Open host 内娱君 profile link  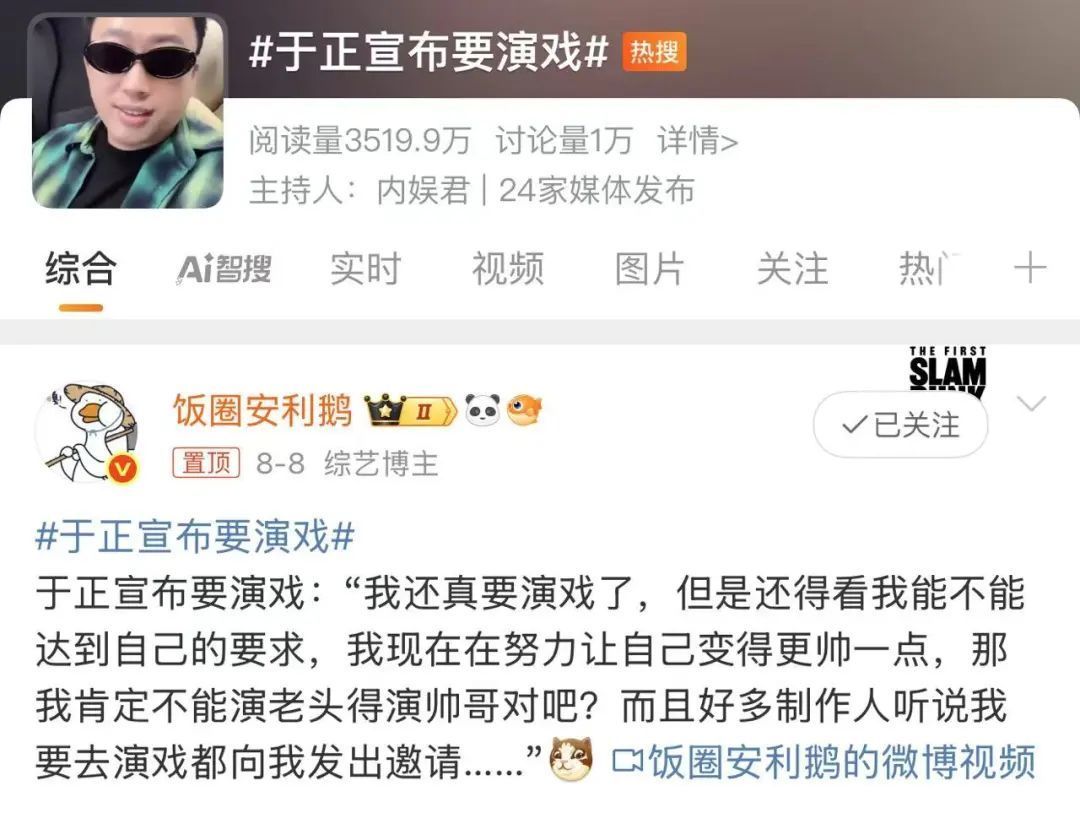pos(423,191)
